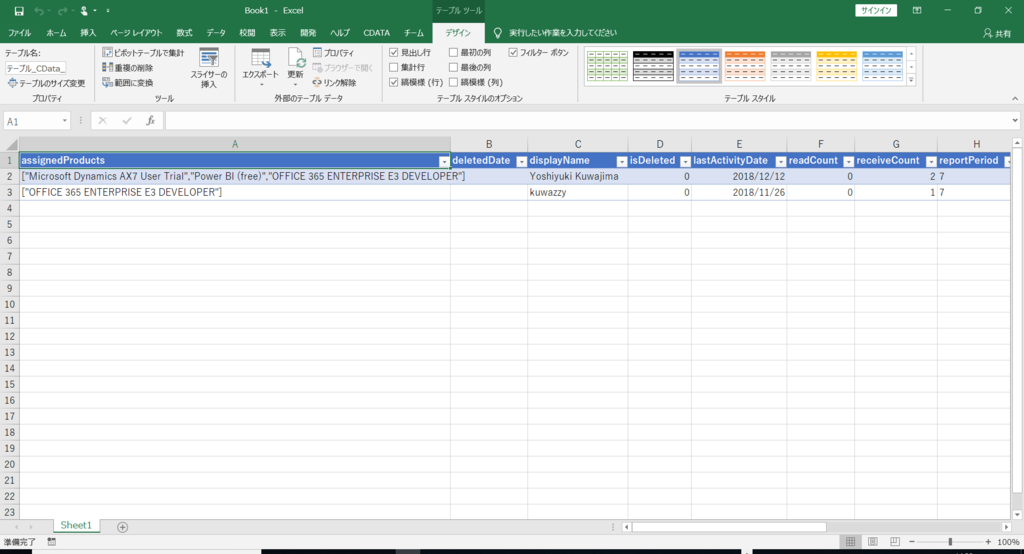Click the table name input field
This screenshot has width=1024, height=554.
click(x=36, y=68)
